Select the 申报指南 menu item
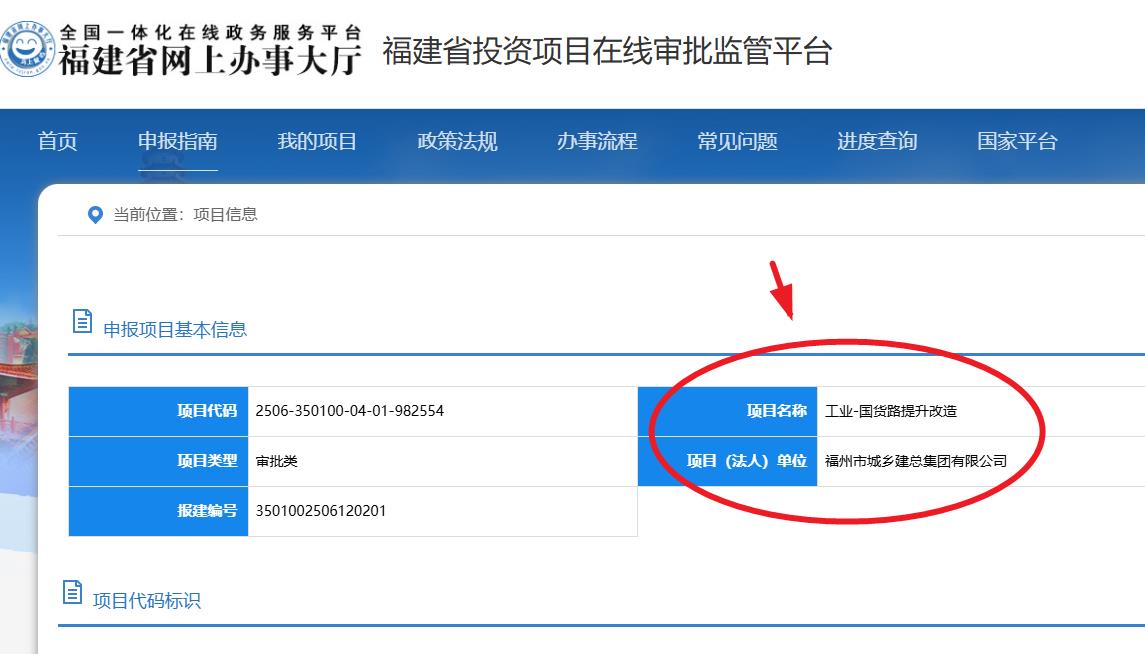This screenshot has height=654, width=1145. tap(177, 141)
